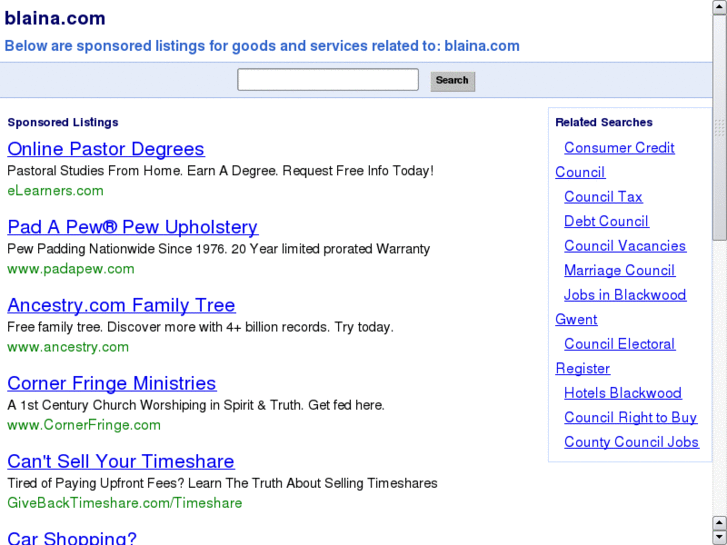Click the Free family tree description
Screen dimensions: 727x545
click(x=200, y=327)
